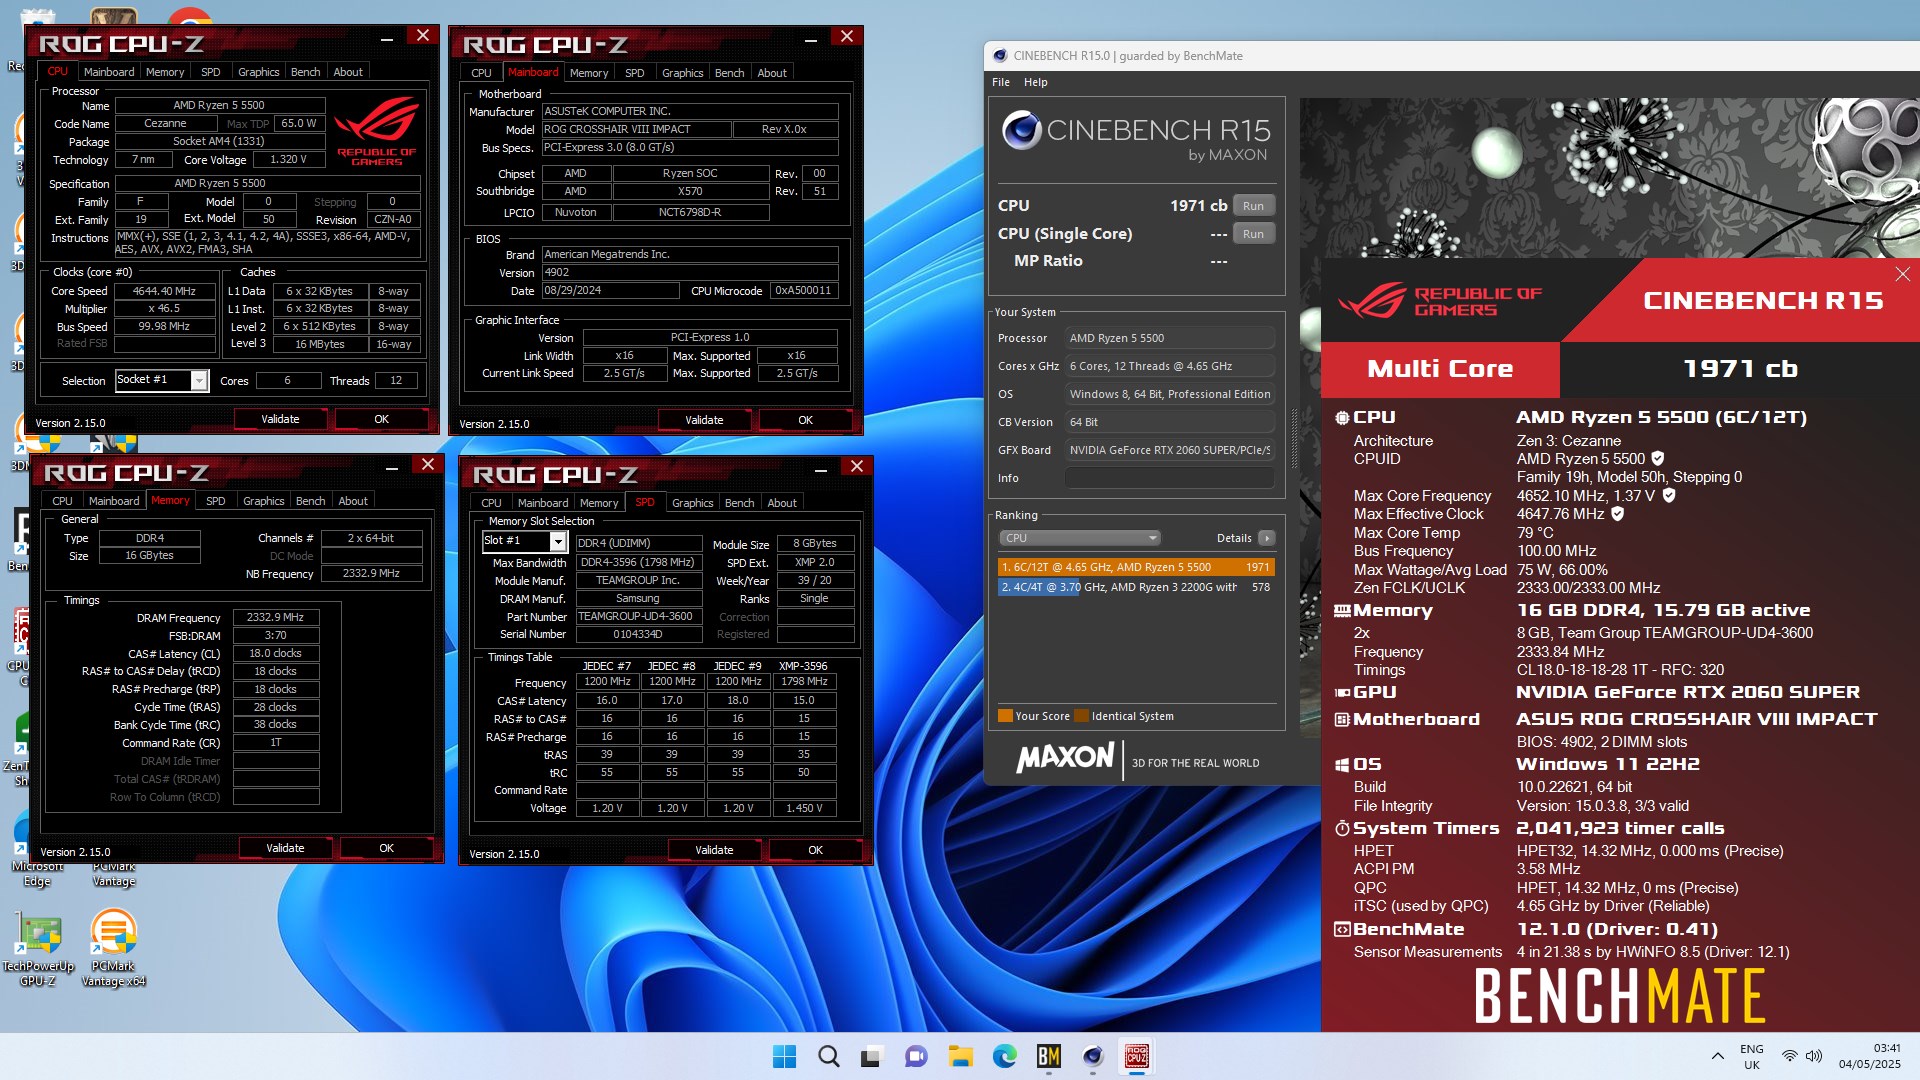Show hidden tray icons chevron
This screenshot has width=1920, height=1080.
coord(1717,1056)
